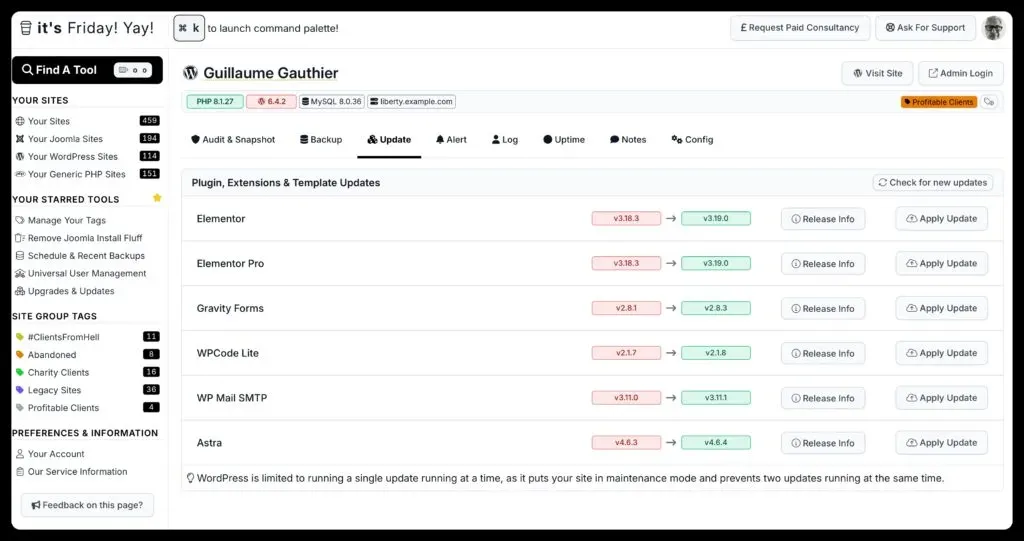This screenshot has width=1024, height=541.
Task: Open Release Info for WPCode Lite
Action: point(823,353)
